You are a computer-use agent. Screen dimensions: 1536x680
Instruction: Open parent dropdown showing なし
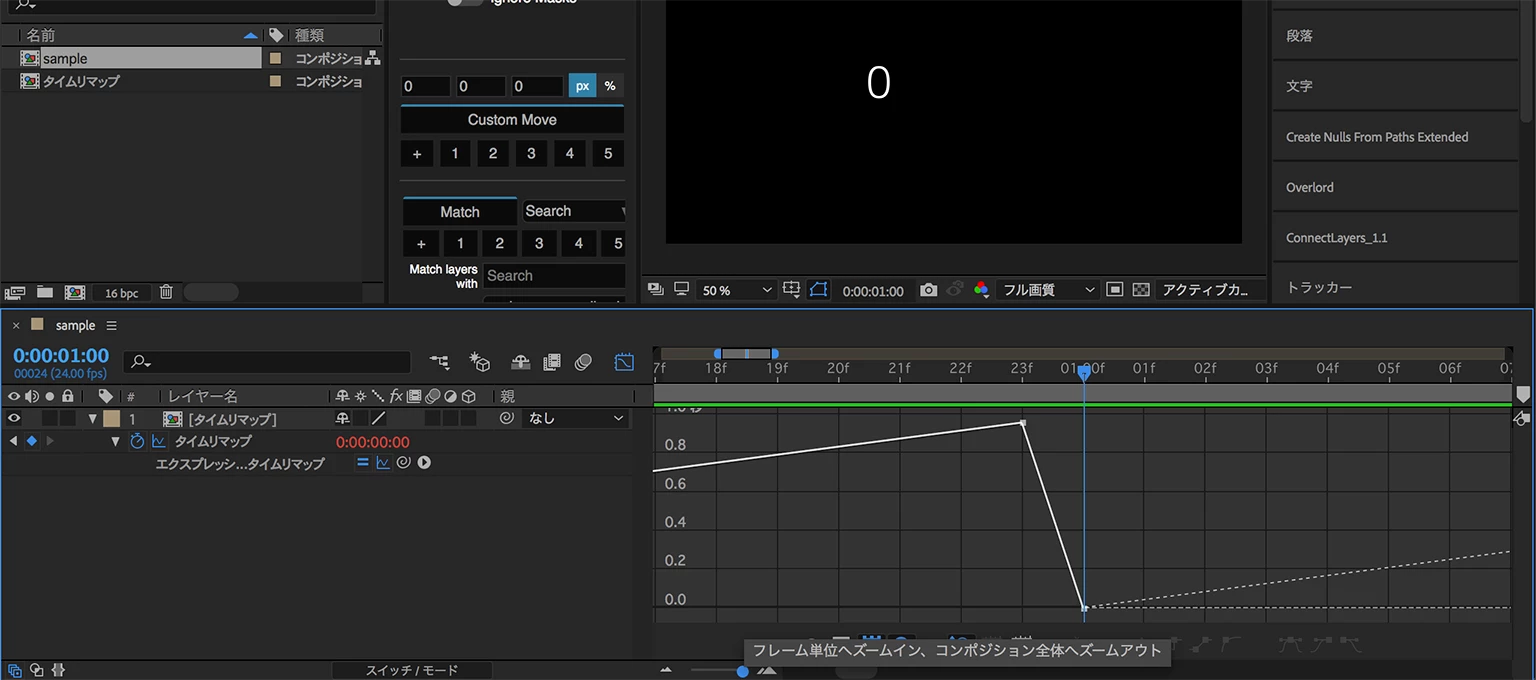(x=576, y=418)
